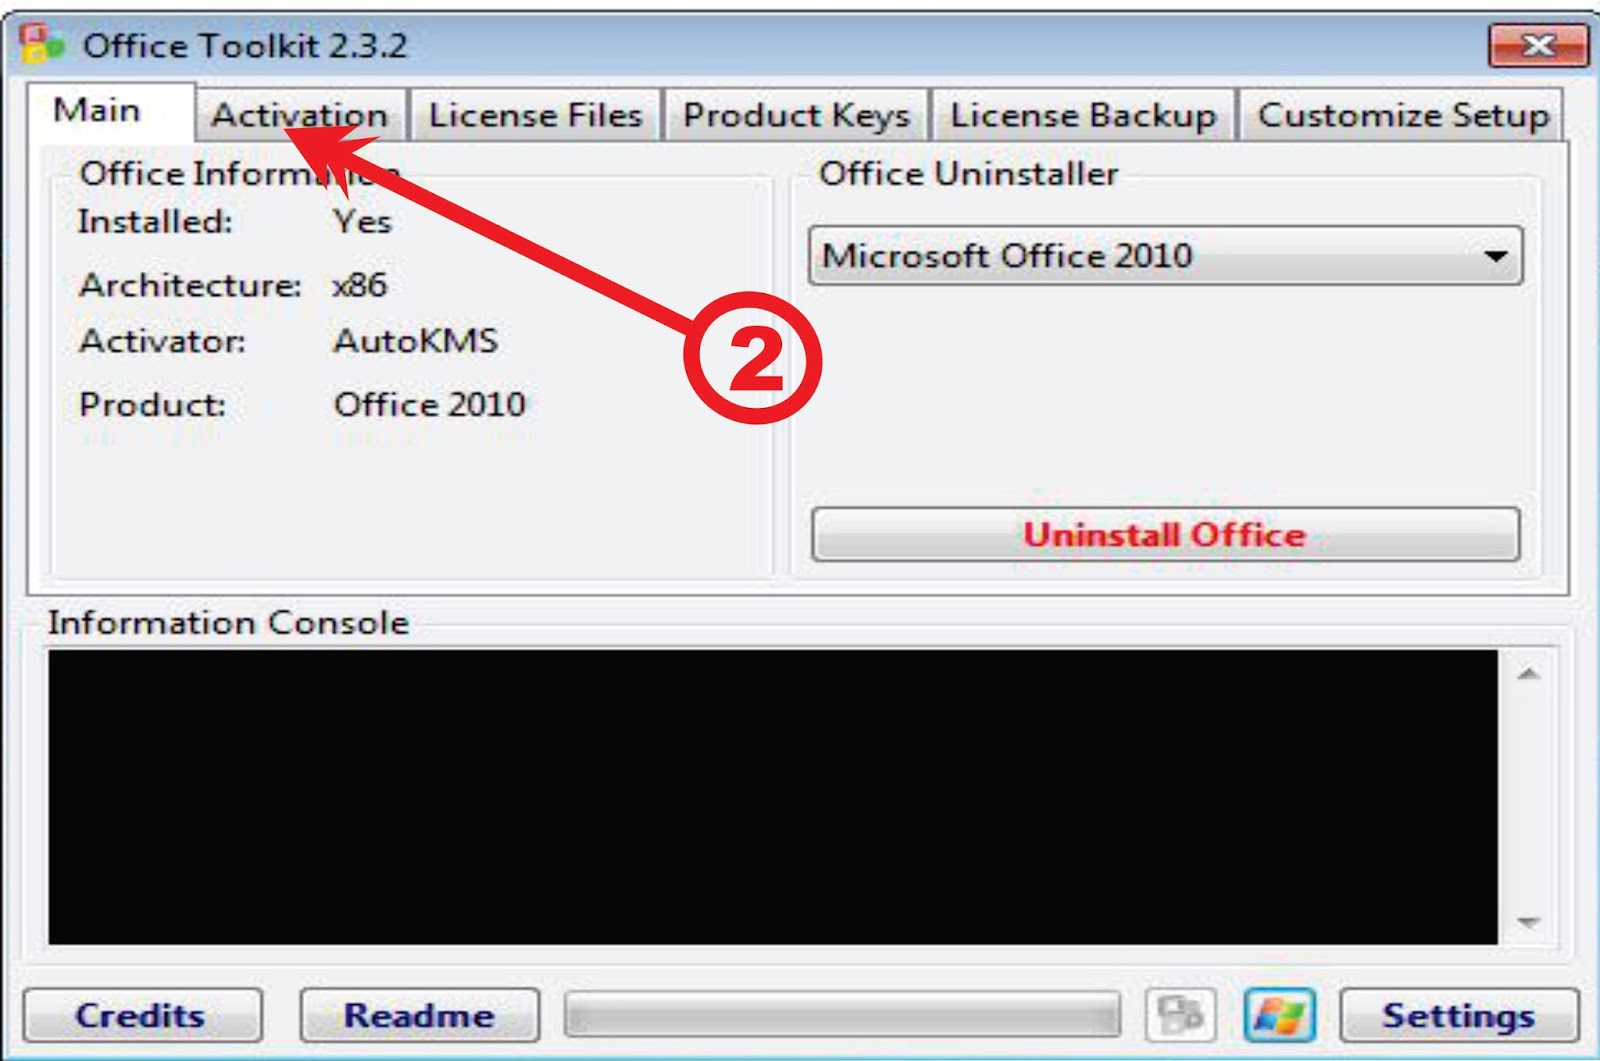The height and width of the screenshot is (1061, 1600).
Task: Click inside the black Information Console area
Action: (x=772, y=797)
